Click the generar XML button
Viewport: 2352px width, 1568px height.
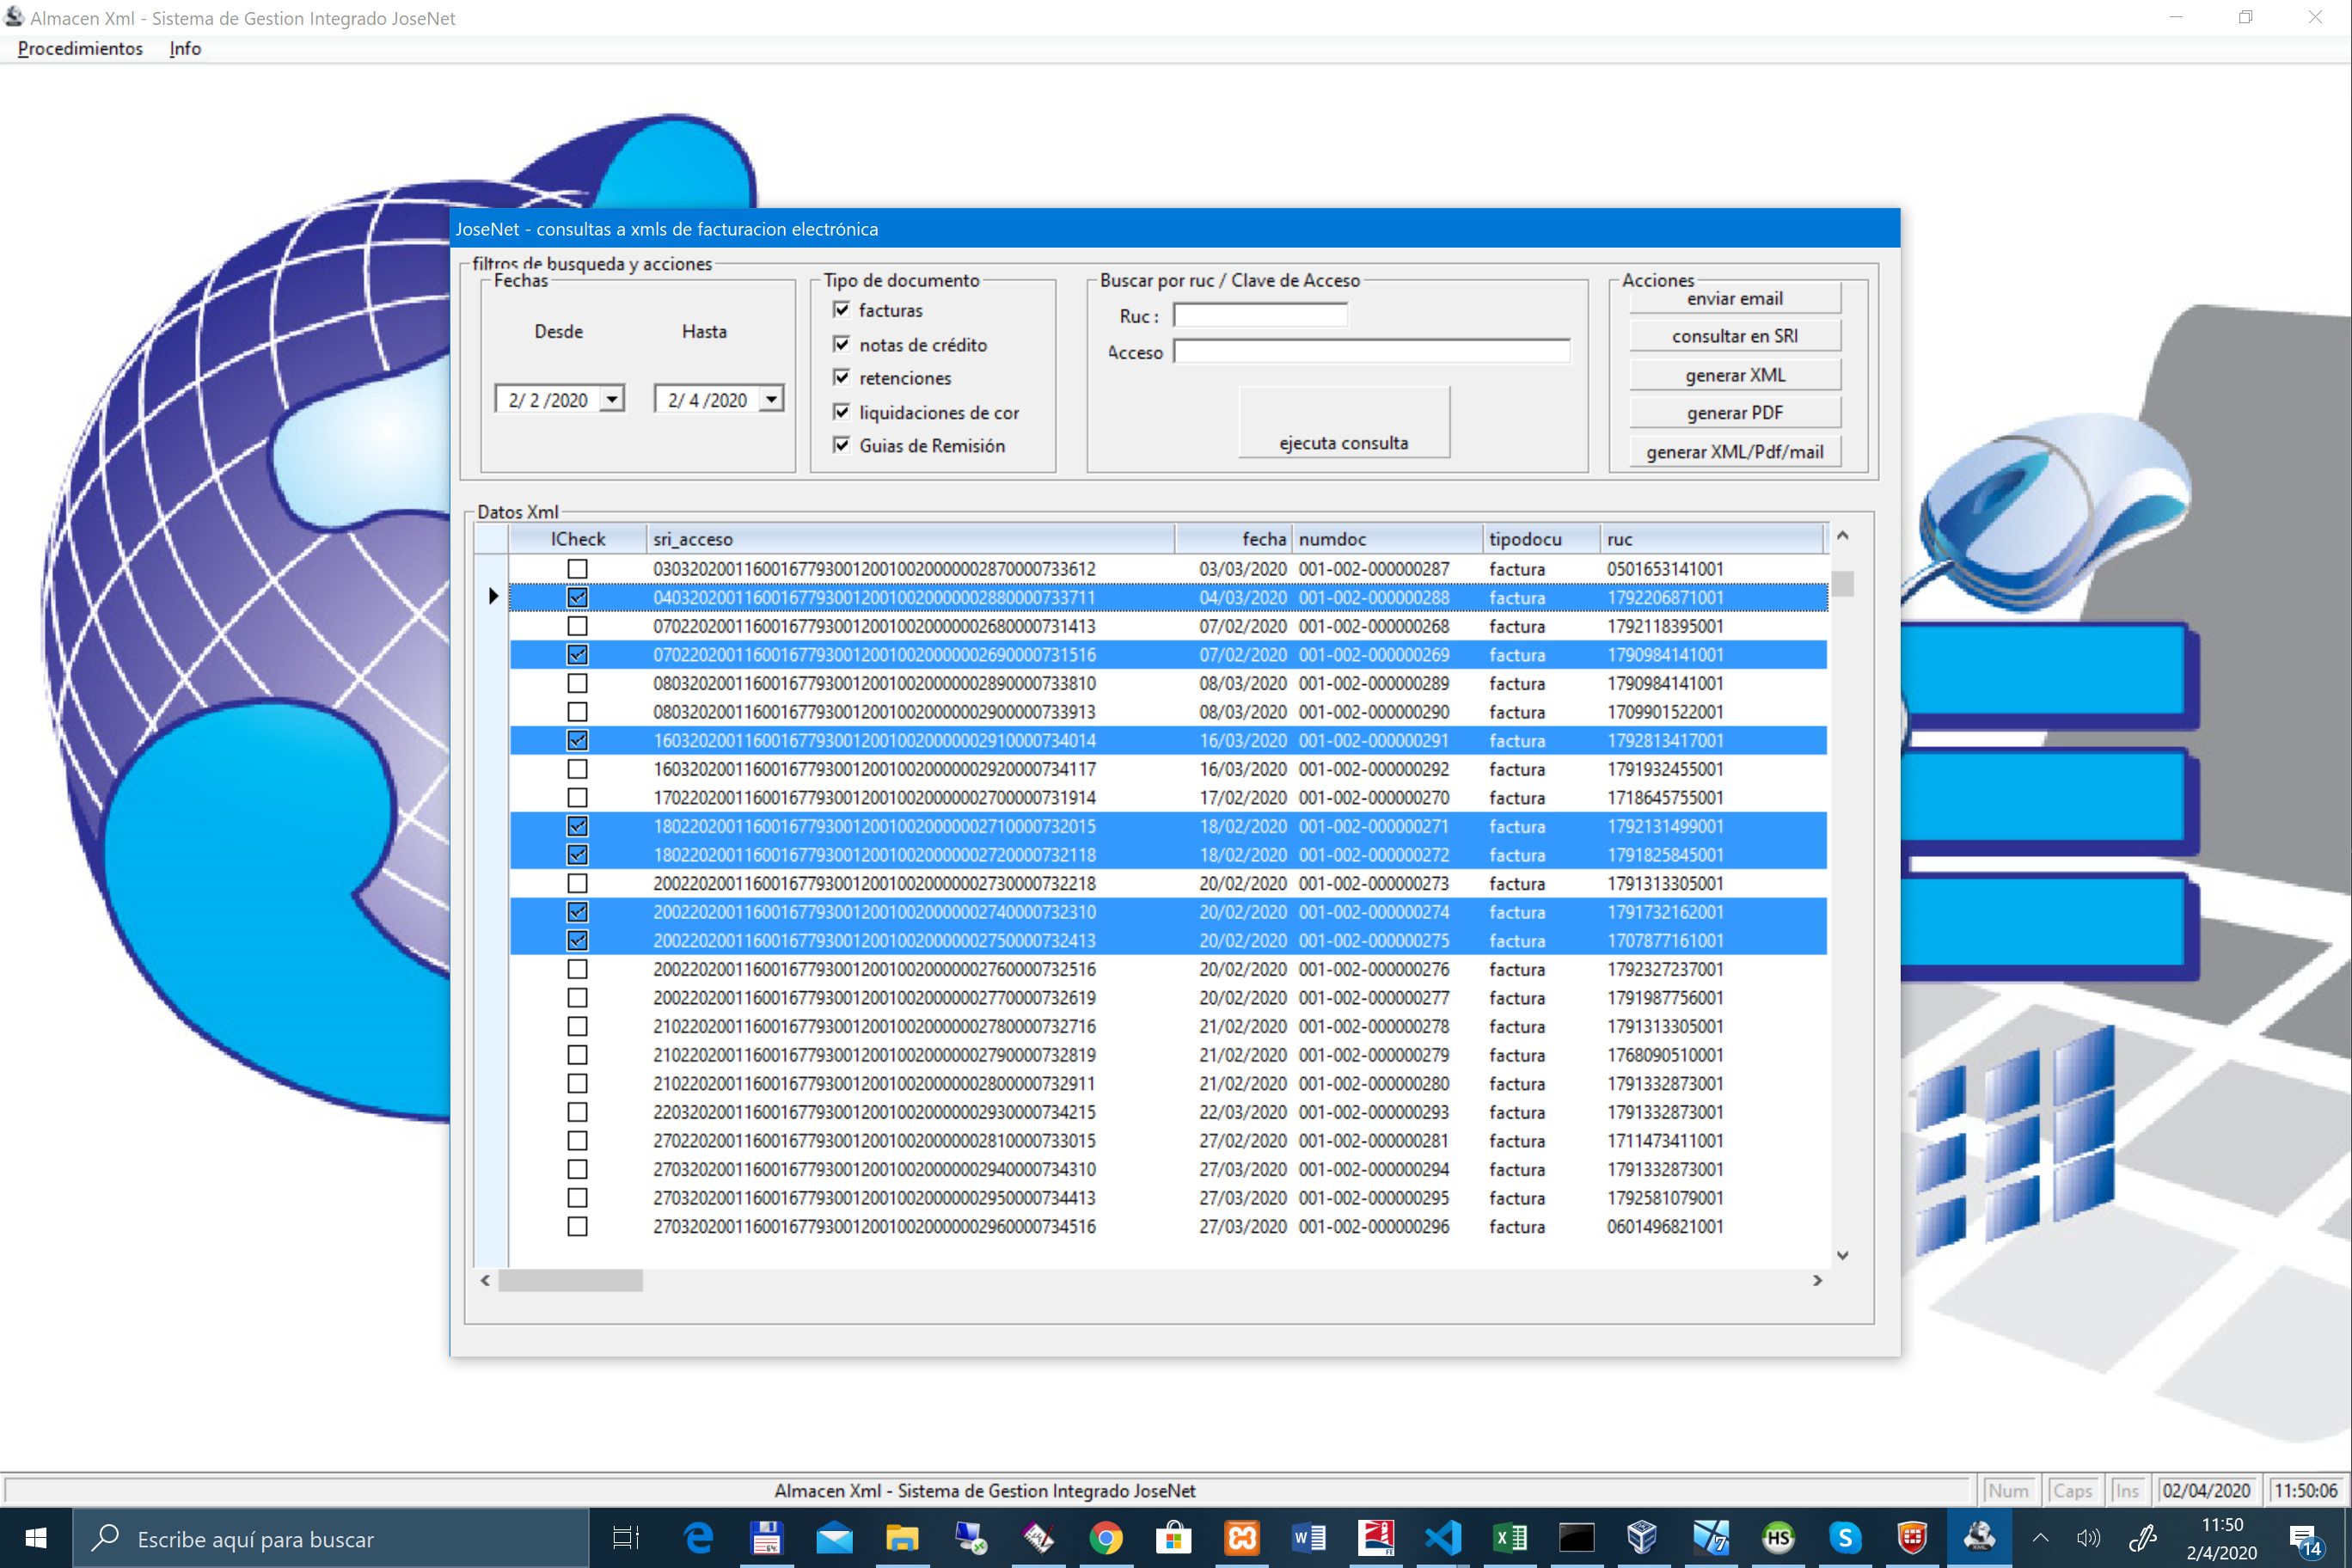tap(1734, 375)
